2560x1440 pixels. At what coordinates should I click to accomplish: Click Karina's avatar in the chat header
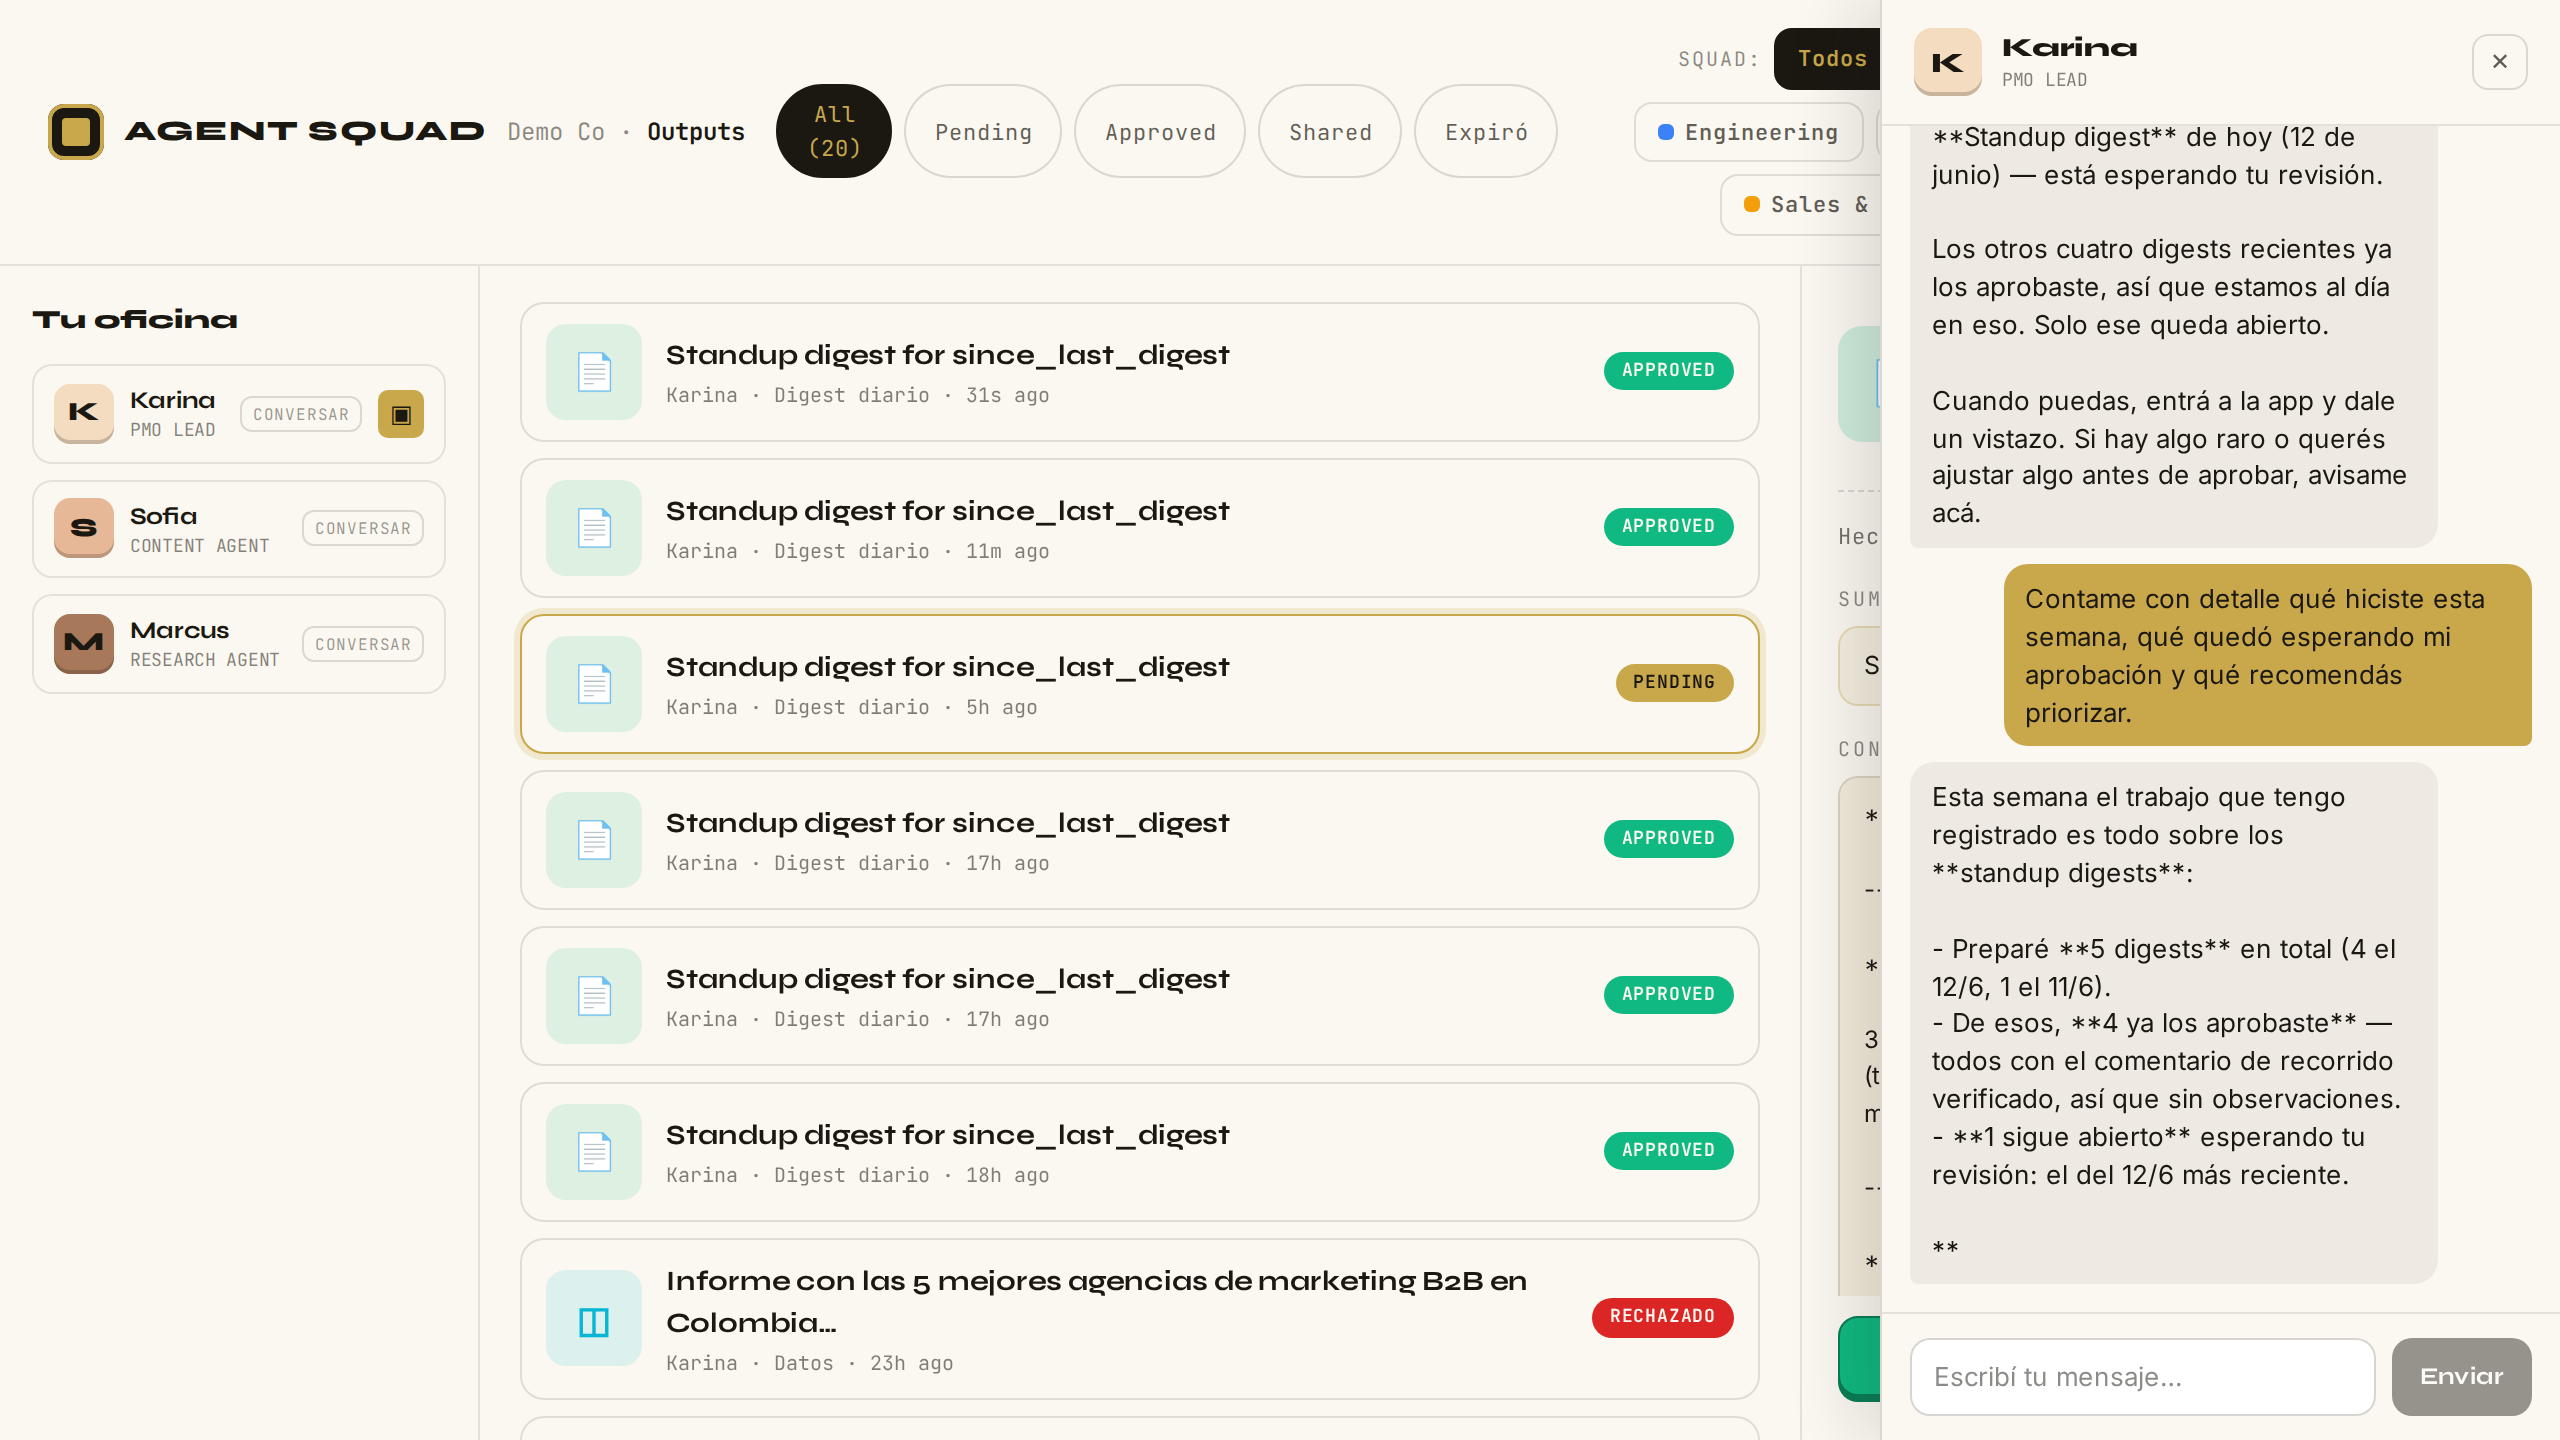[x=1947, y=62]
